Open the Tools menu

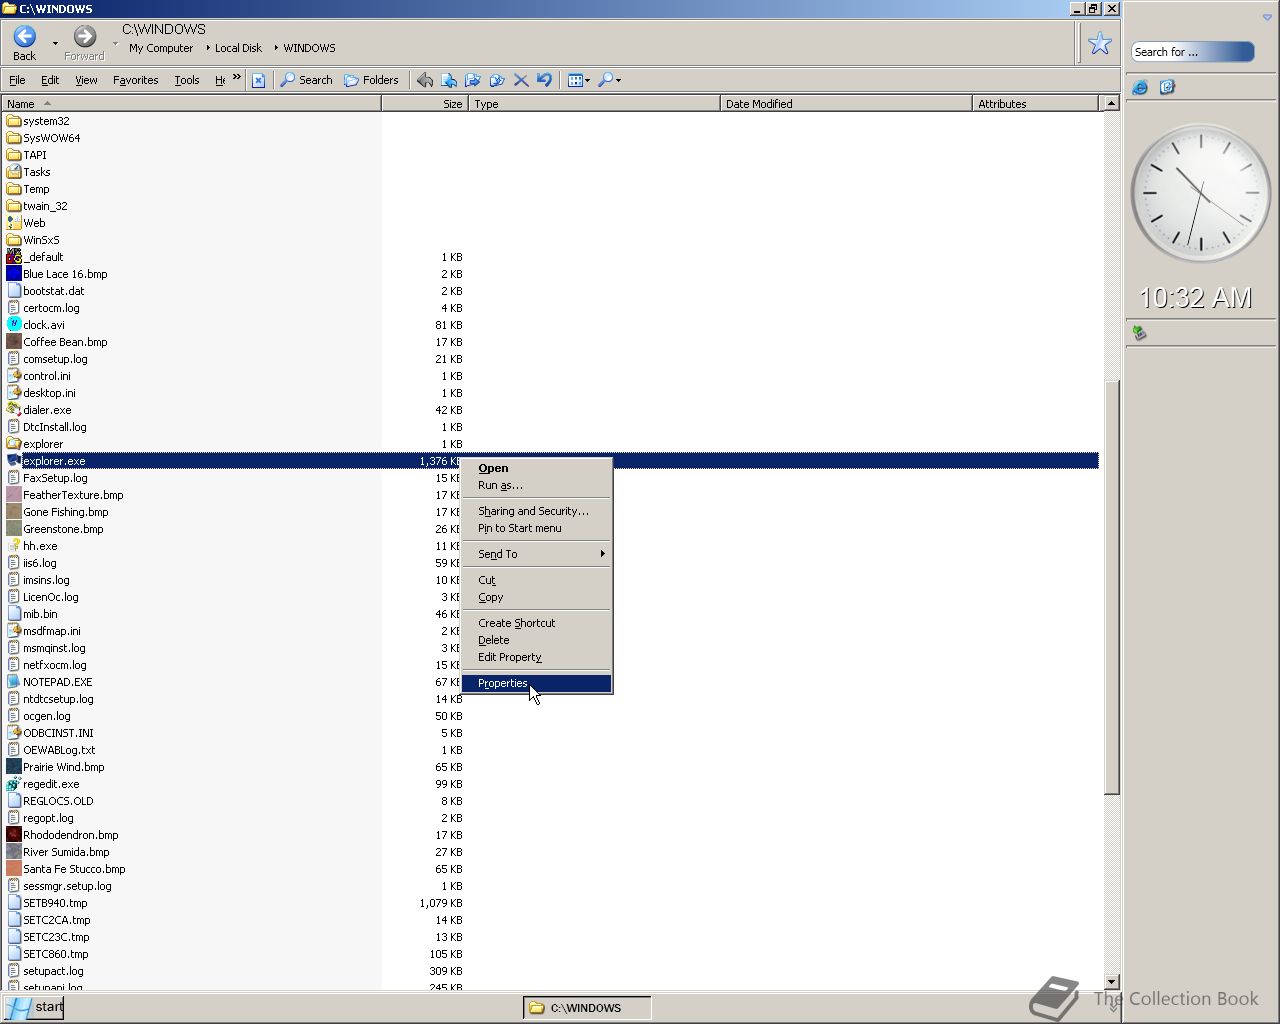pos(187,80)
